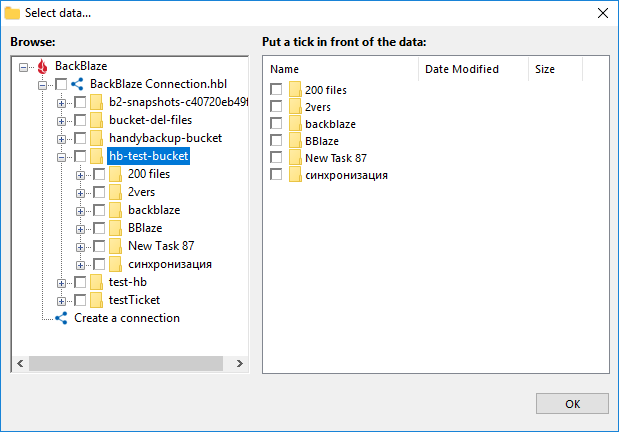Expand the bucket-del-files node
Screen dimensions: 619x432
pyautogui.click(x=61, y=121)
